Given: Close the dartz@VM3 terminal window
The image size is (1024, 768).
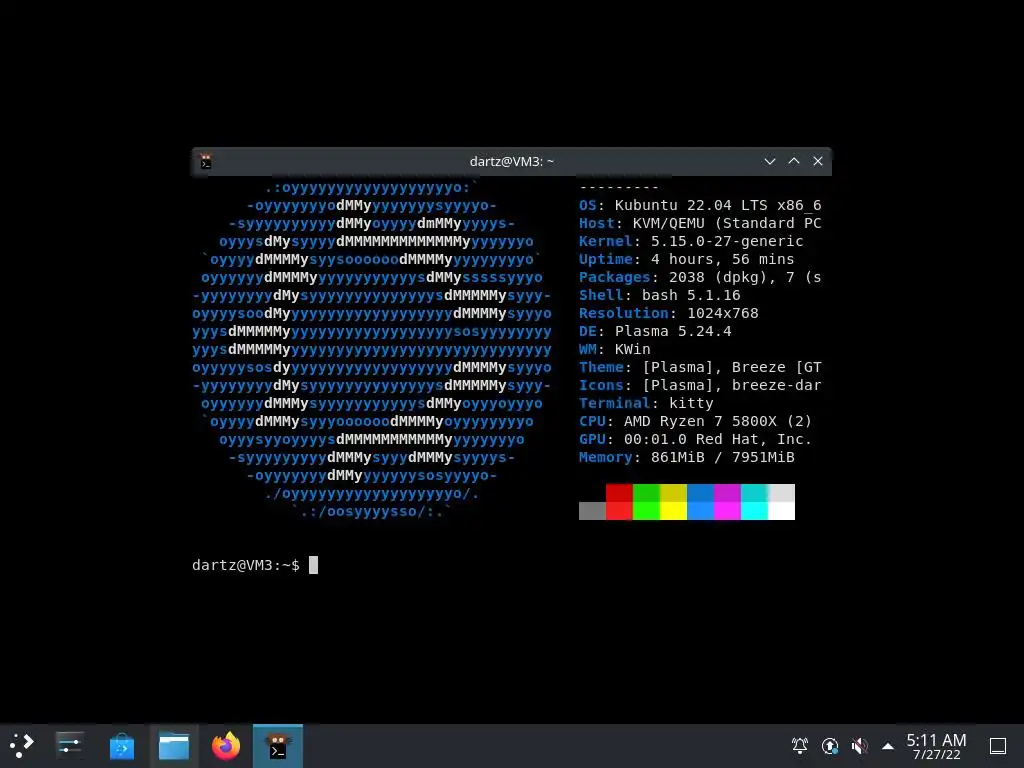Looking at the screenshot, I should pos(818,161).
